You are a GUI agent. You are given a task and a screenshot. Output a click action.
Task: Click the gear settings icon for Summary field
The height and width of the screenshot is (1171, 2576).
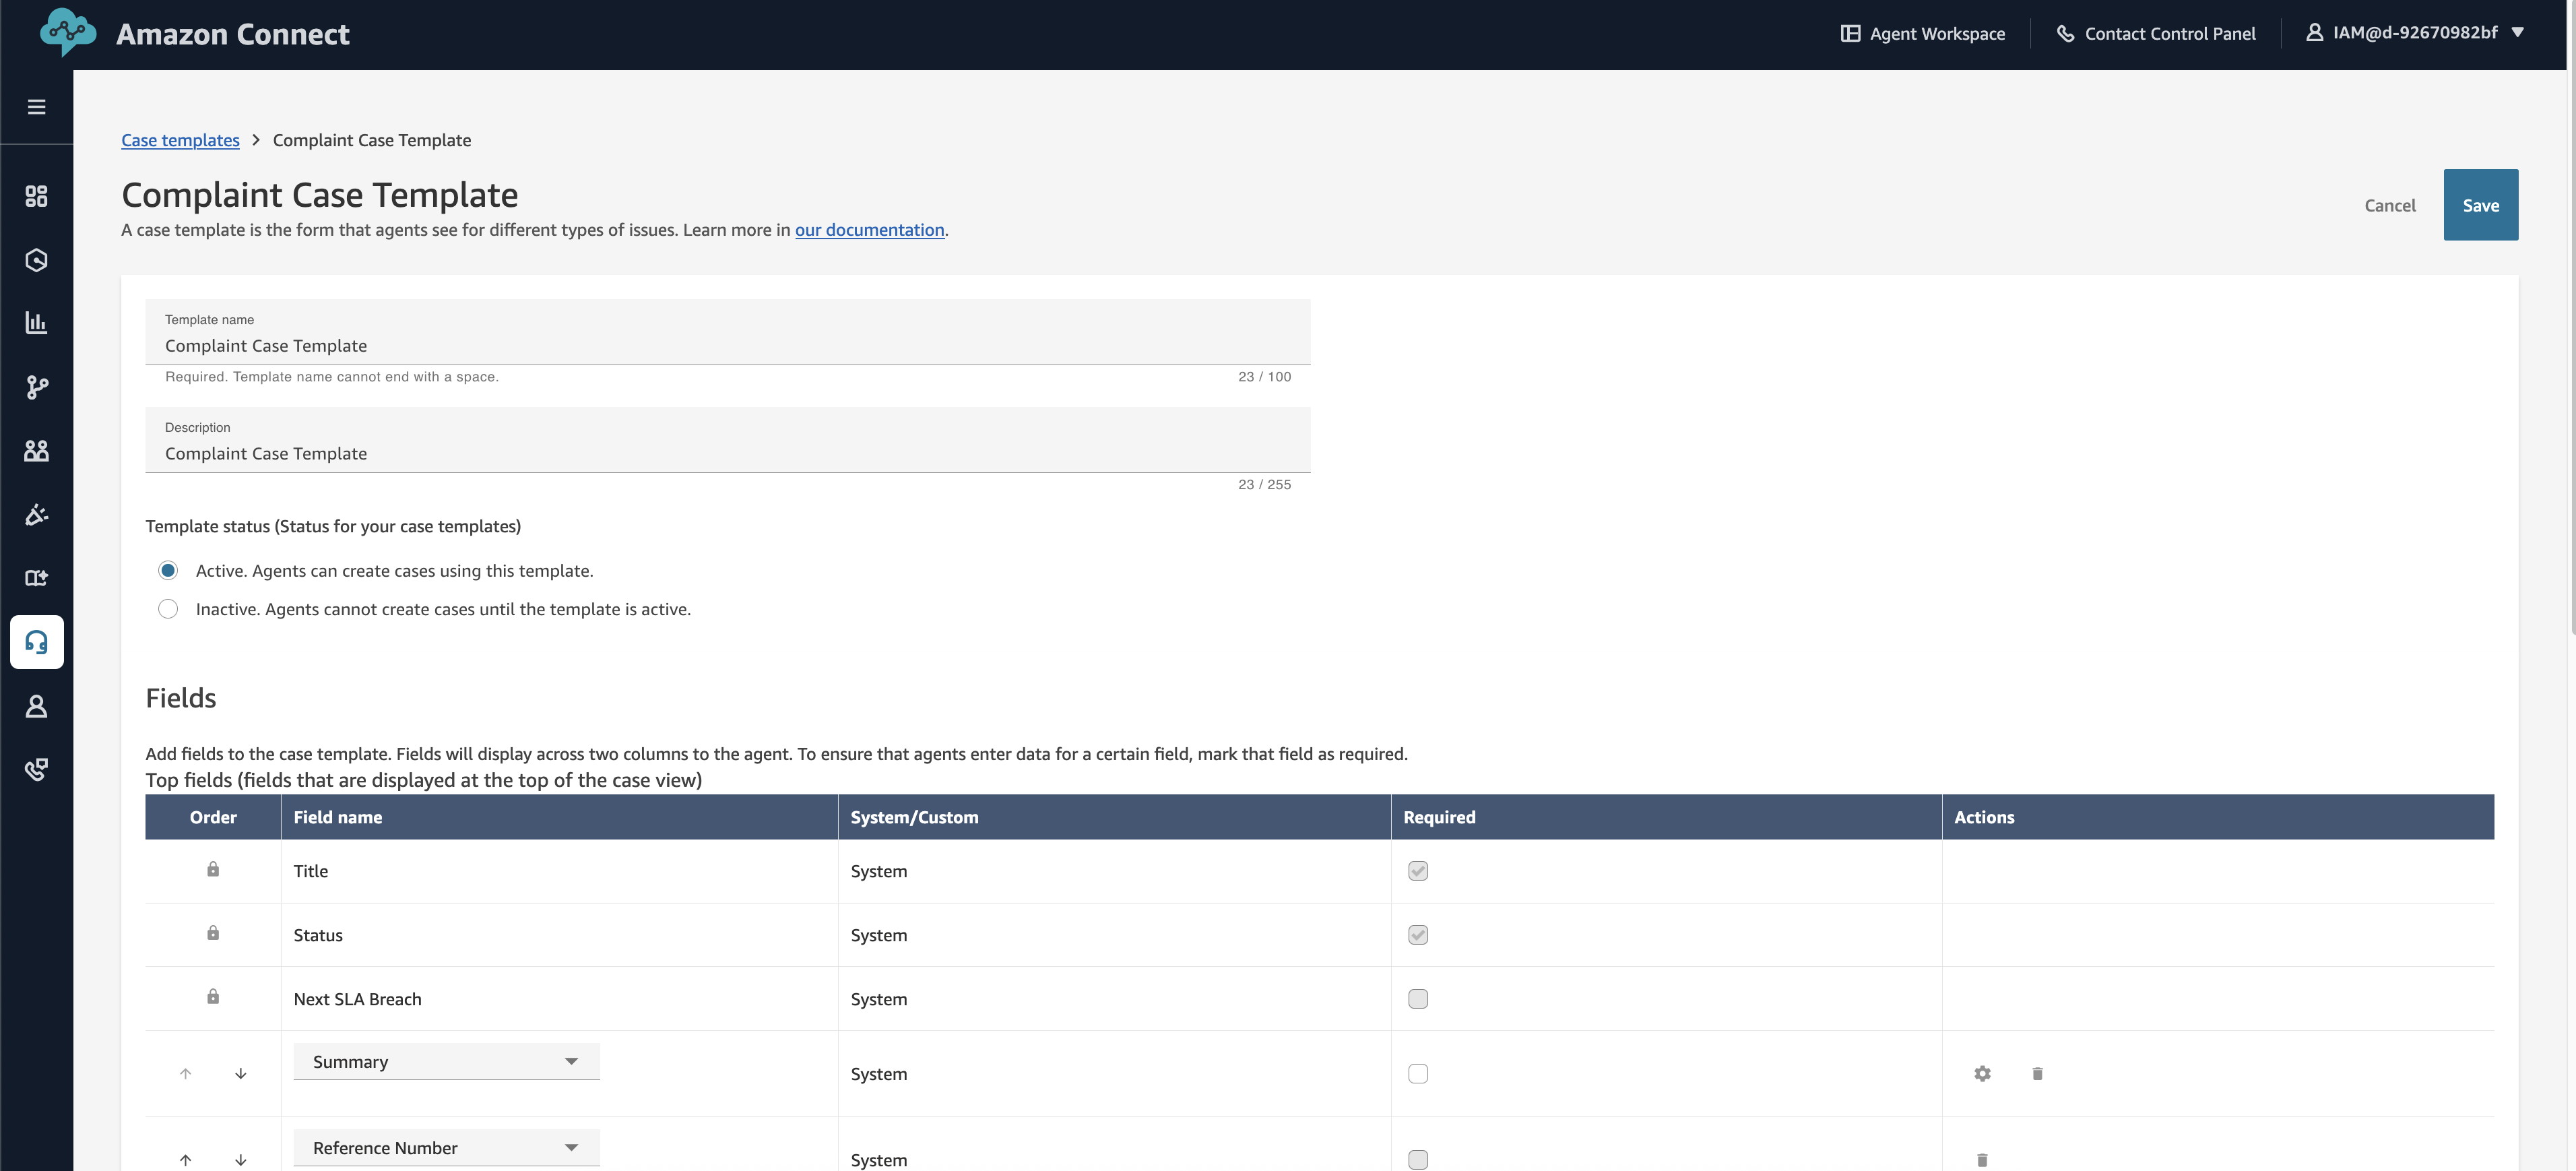(1983, 1073)
